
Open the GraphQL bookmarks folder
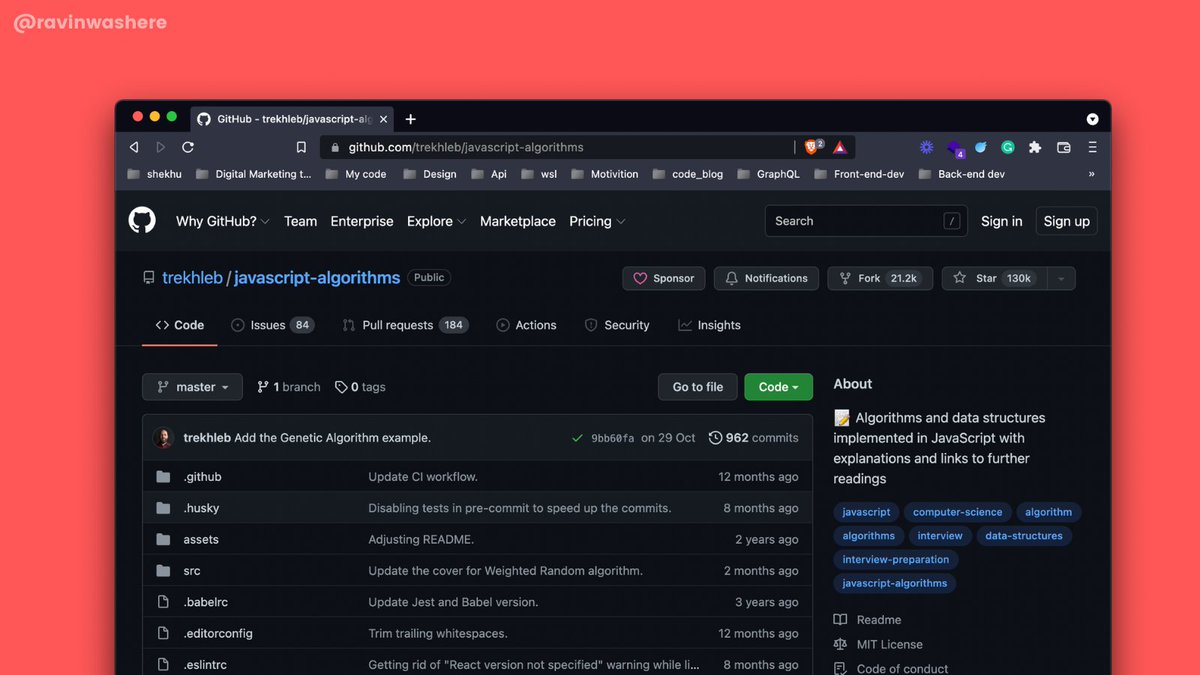click(768, 174)
